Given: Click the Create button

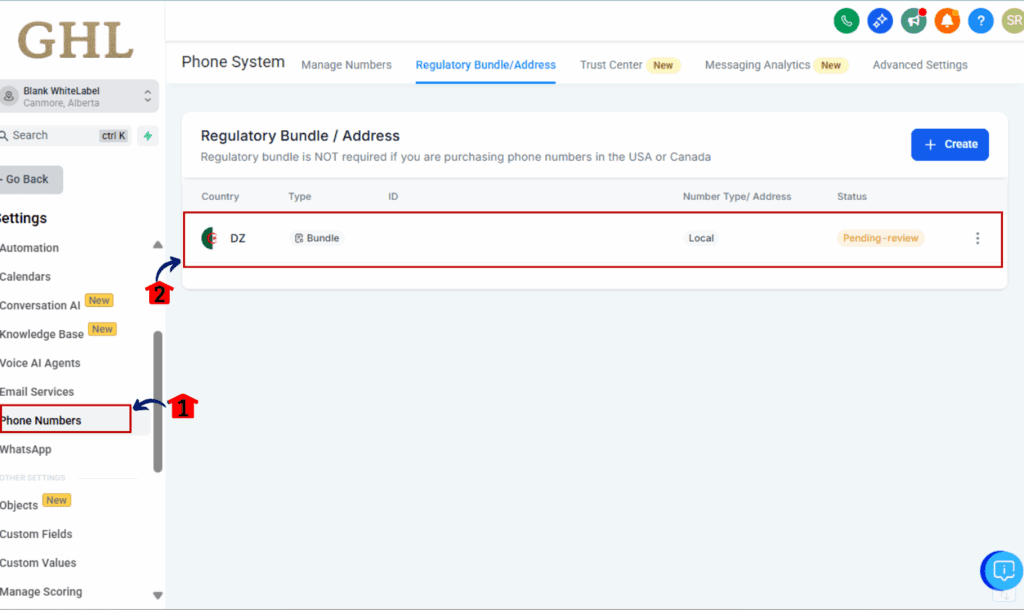Looking at the screenshot, I should (x=949, y=144).
